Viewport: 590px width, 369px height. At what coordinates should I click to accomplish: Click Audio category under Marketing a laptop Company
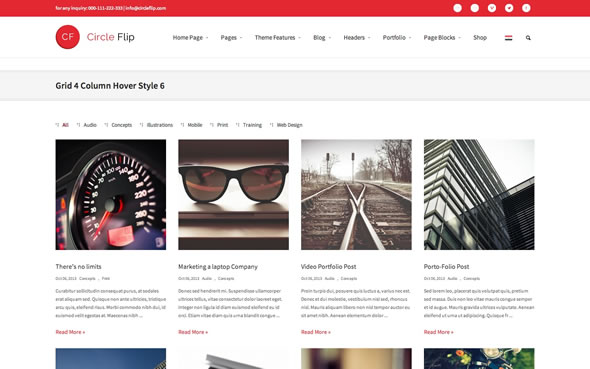pos(207,278)
